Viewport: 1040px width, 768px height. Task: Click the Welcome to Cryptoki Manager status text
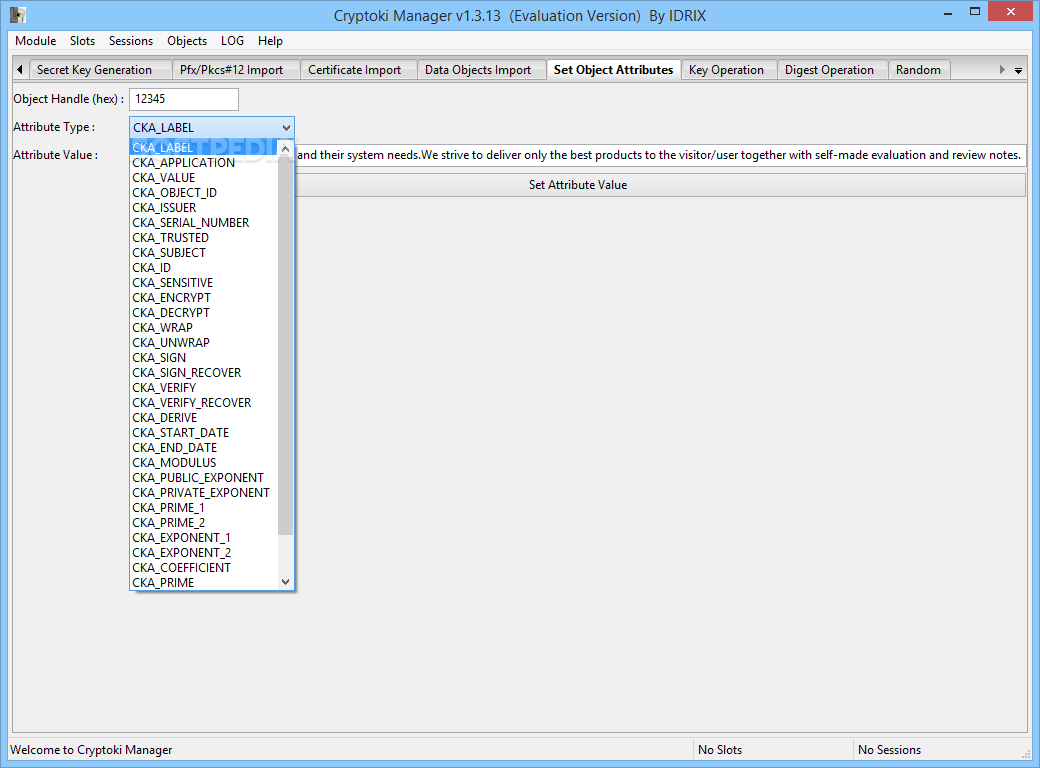click(x=91, y=749)
